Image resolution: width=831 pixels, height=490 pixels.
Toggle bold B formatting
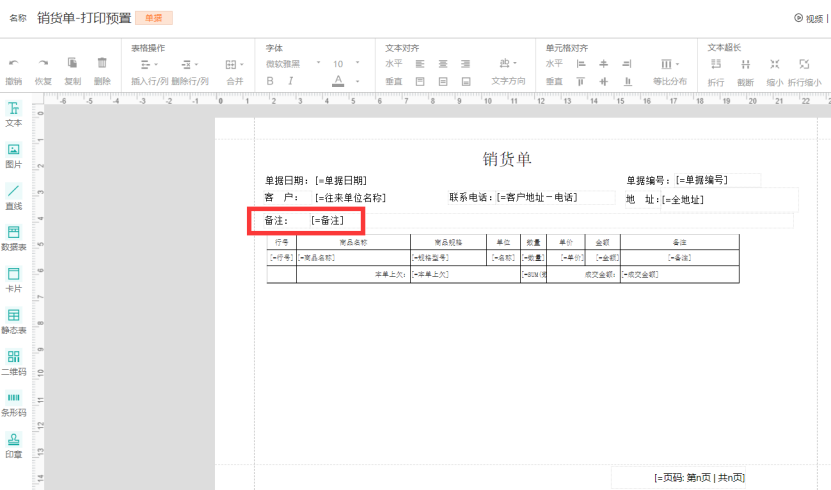[270, 81]
